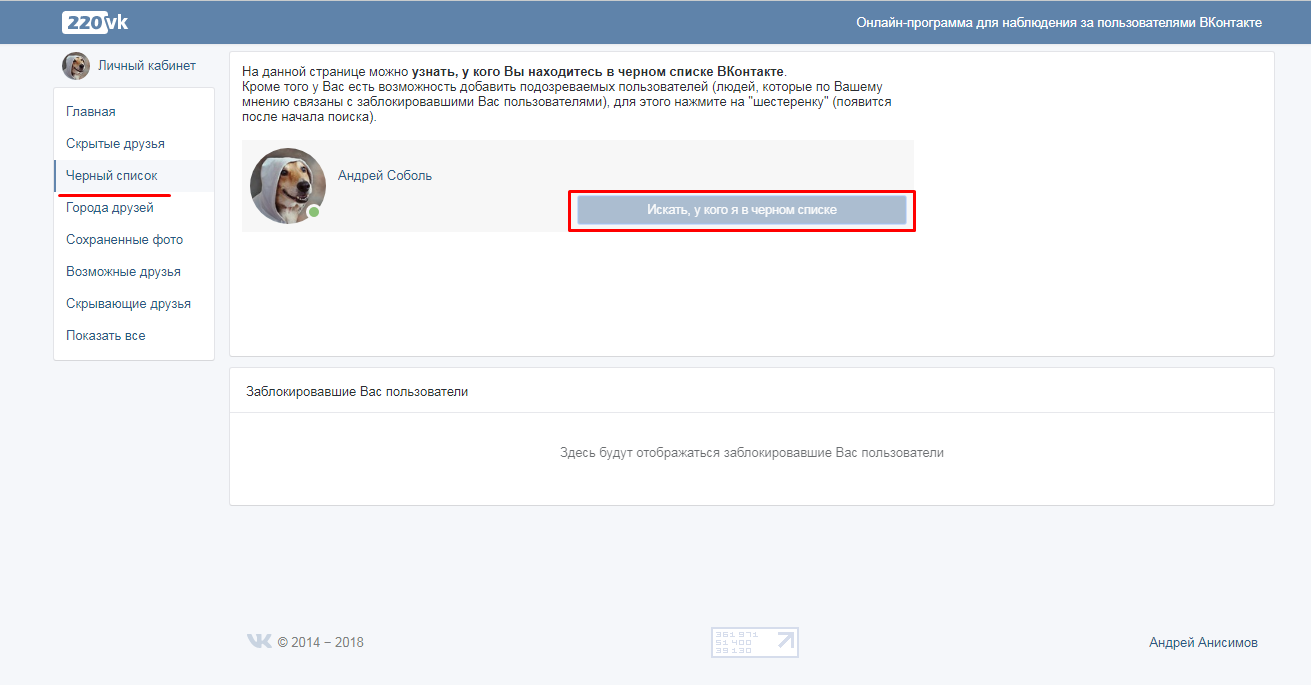Open Андрей Соболь's dog profile photo
1311x685 pixels.
[x=288, y=186]
